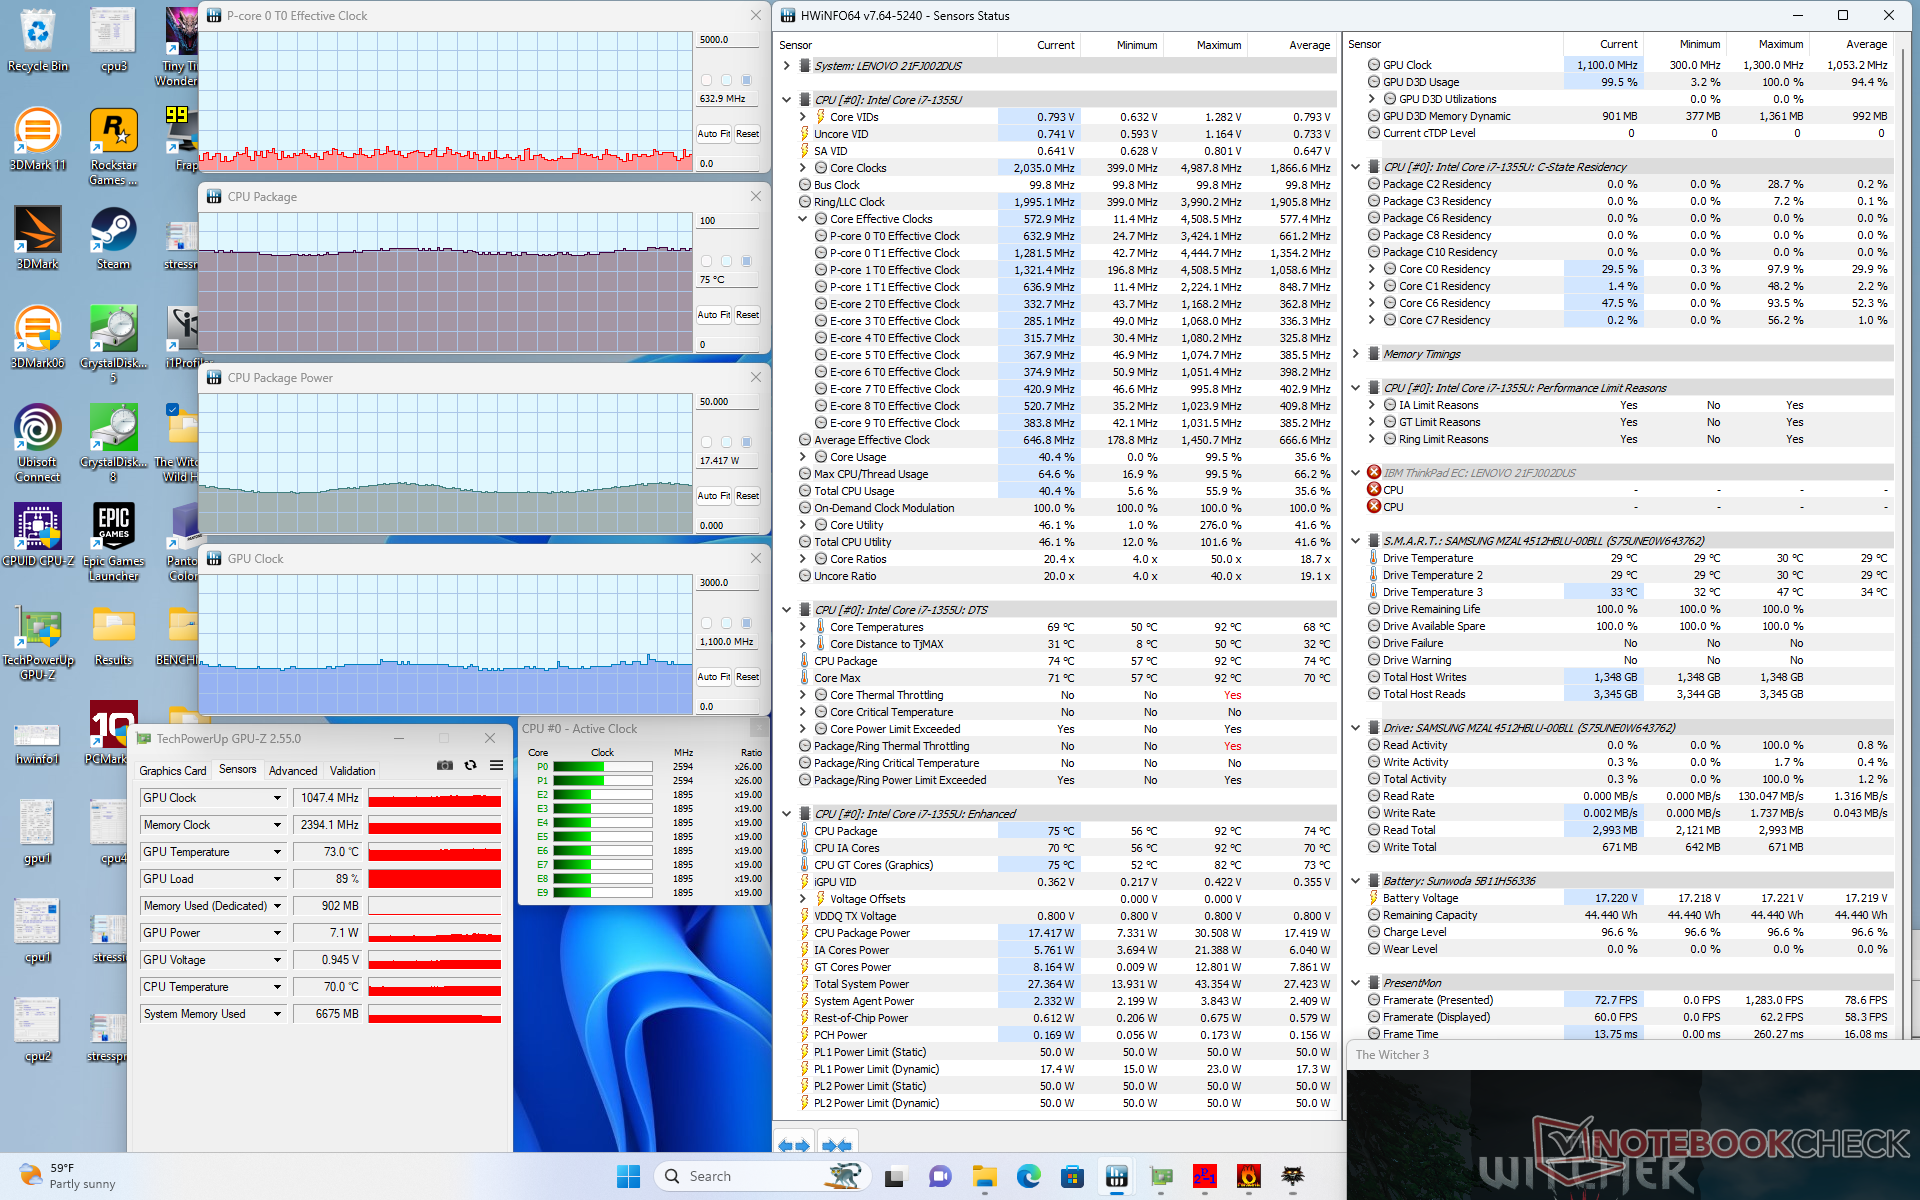The width and height of the screenshot is (1920, 1200).
Task: Collapse the PresentMon section
Action: click(1356, 983)
